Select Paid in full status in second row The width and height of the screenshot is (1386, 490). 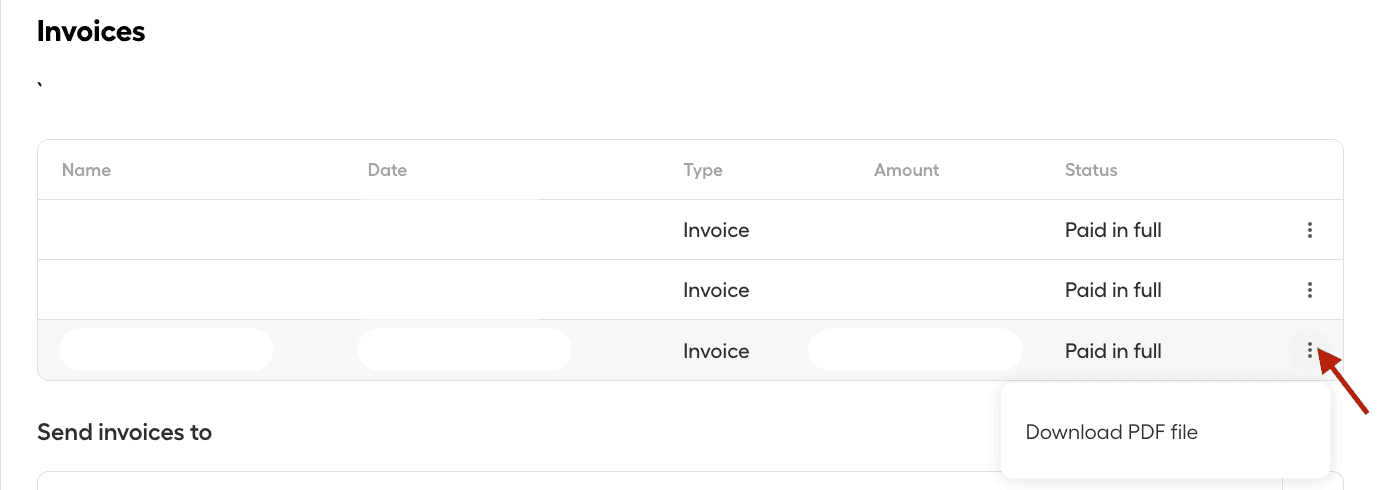coord(1112,290)
